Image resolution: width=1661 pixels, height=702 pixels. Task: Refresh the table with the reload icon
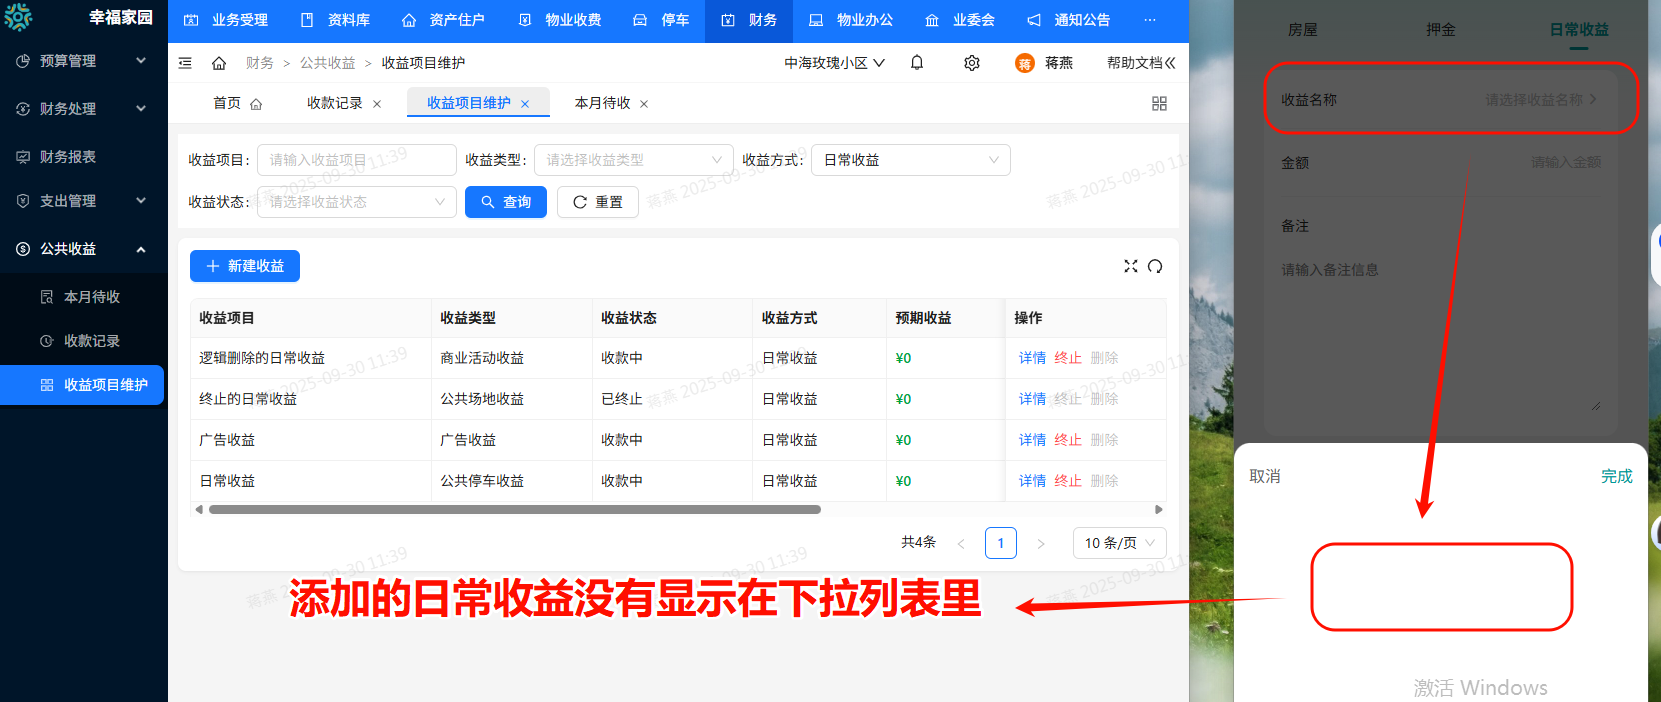coord(1155,266)
